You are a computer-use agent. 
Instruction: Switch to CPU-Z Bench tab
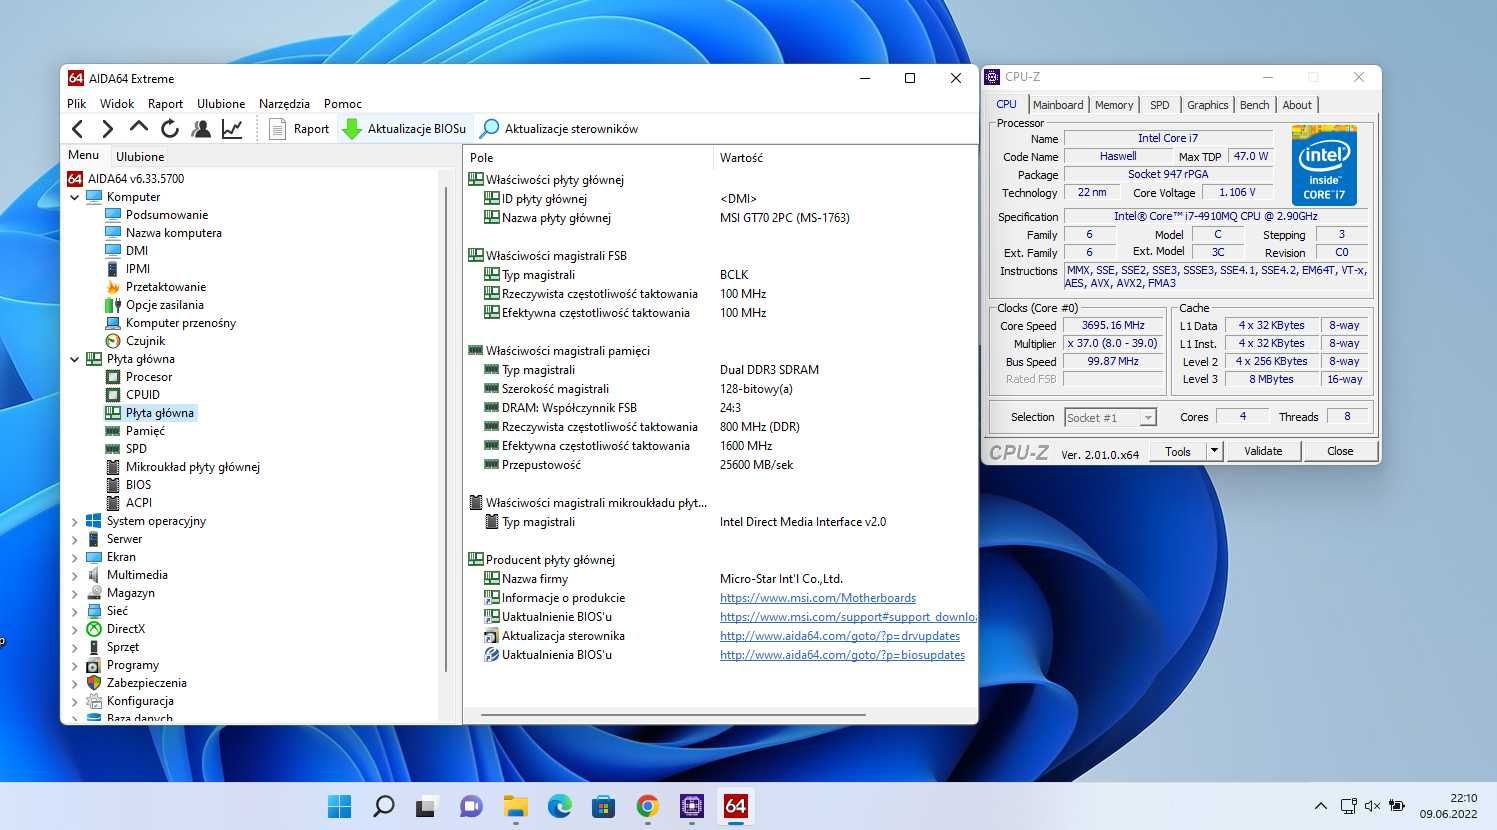click(x=1254, y=105)
